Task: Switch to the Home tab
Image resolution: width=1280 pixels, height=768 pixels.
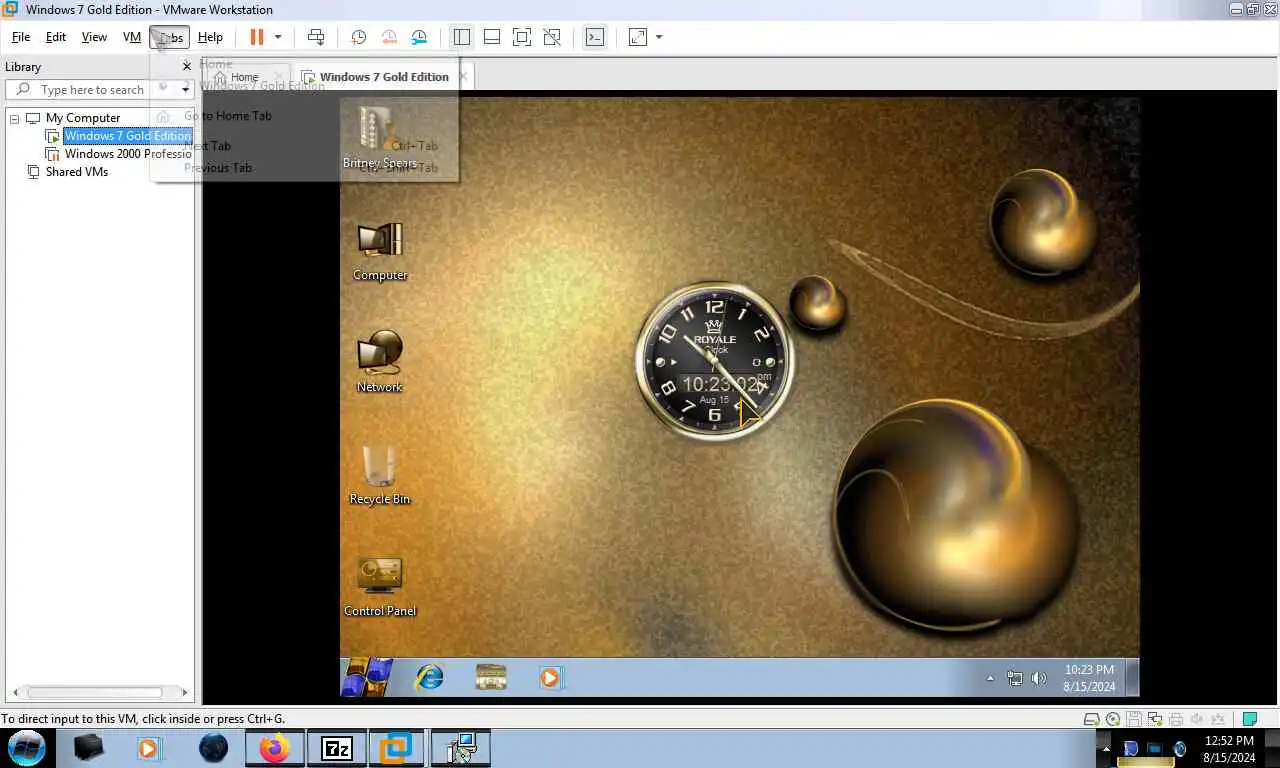Action: pos(245,77)
